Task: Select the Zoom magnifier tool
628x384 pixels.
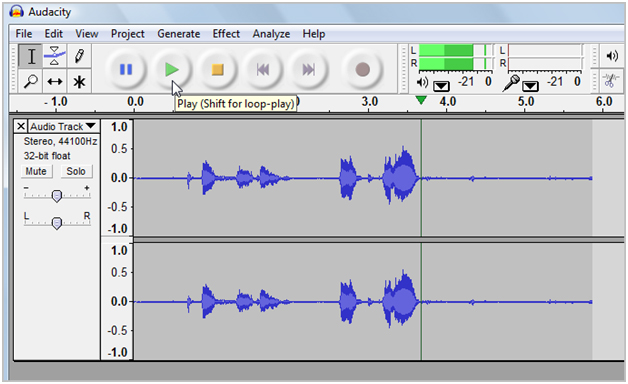Action: point(31,81)
